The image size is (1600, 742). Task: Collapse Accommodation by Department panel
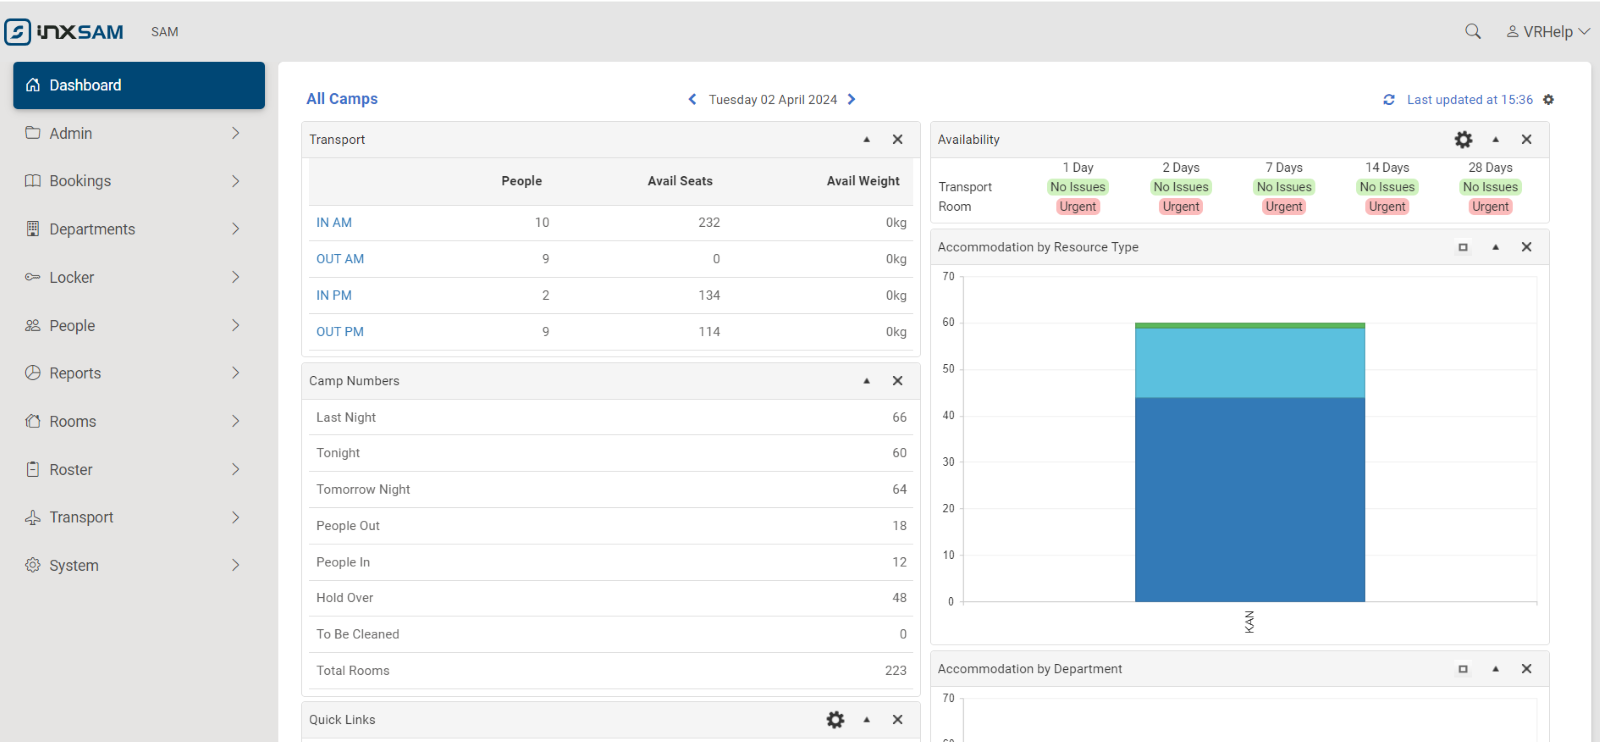(x=1496, y=669)
